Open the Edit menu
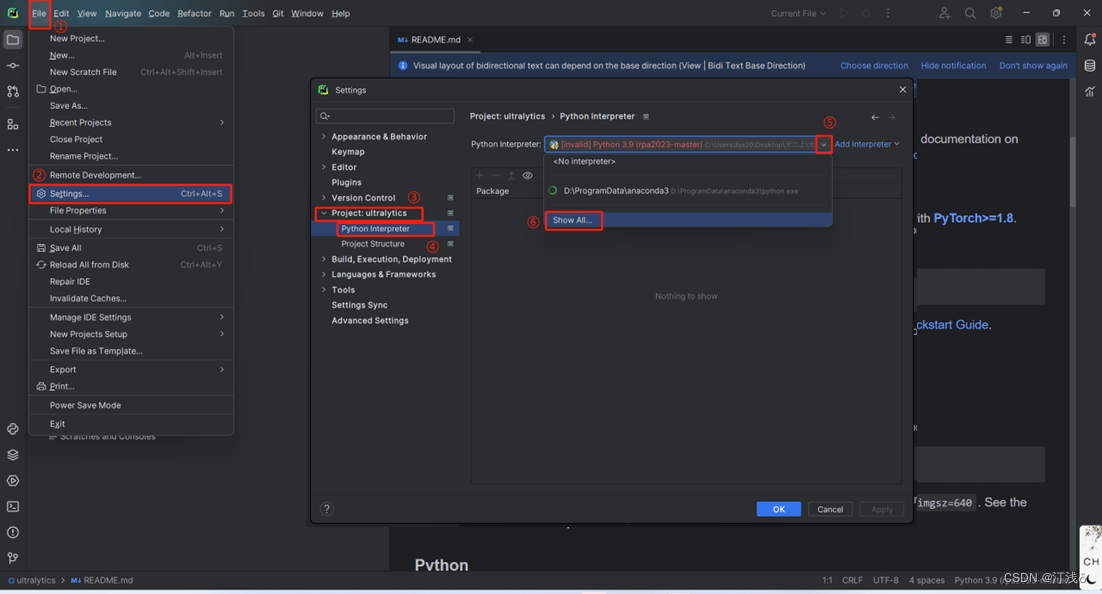Image resolution: width=1102 pixels, height=594 pixels. tap(61, 13)
